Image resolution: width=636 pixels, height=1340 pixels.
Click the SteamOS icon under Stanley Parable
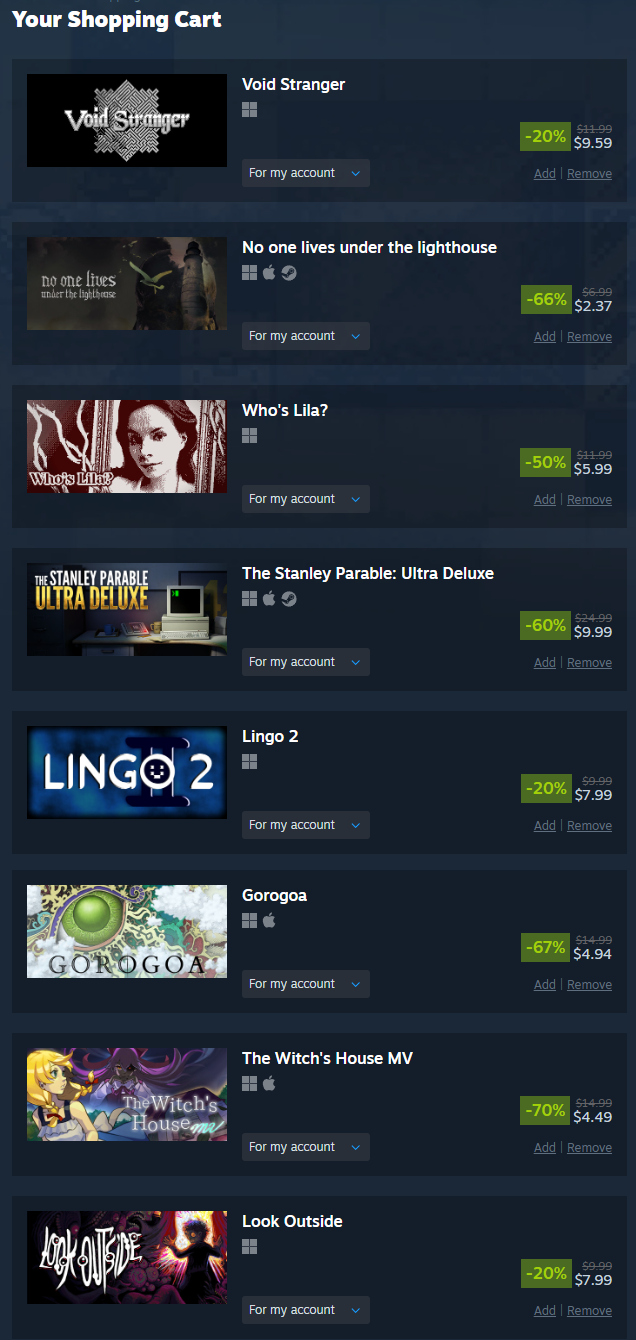click(289, 599)
